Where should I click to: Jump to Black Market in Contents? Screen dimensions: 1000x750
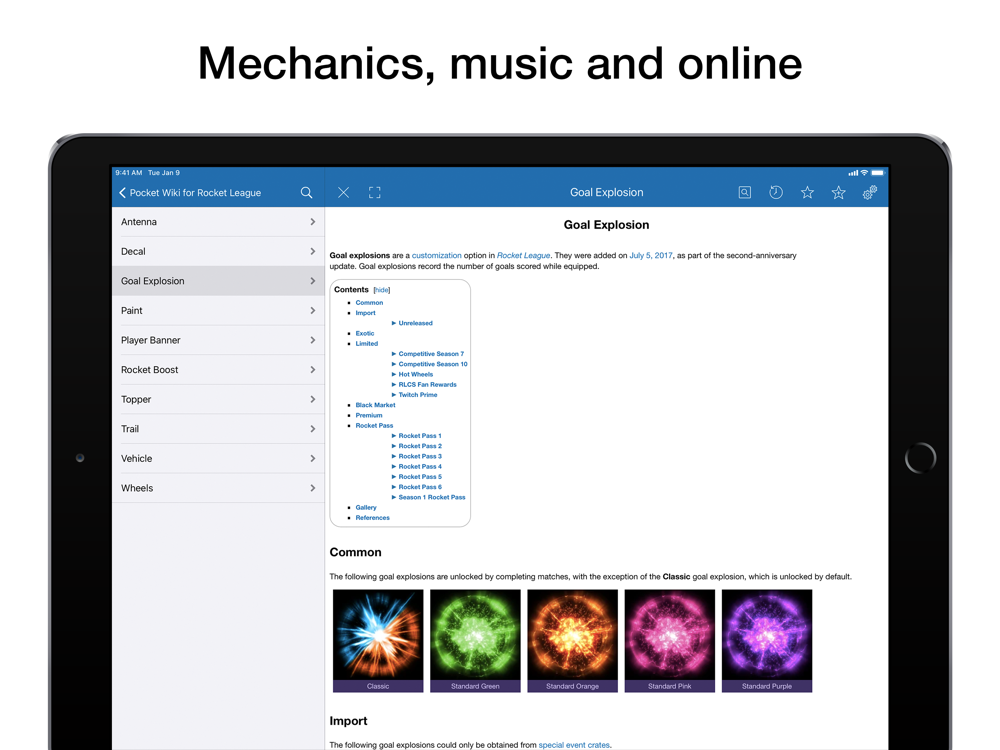pyautogui.click(x=375, y=405)
